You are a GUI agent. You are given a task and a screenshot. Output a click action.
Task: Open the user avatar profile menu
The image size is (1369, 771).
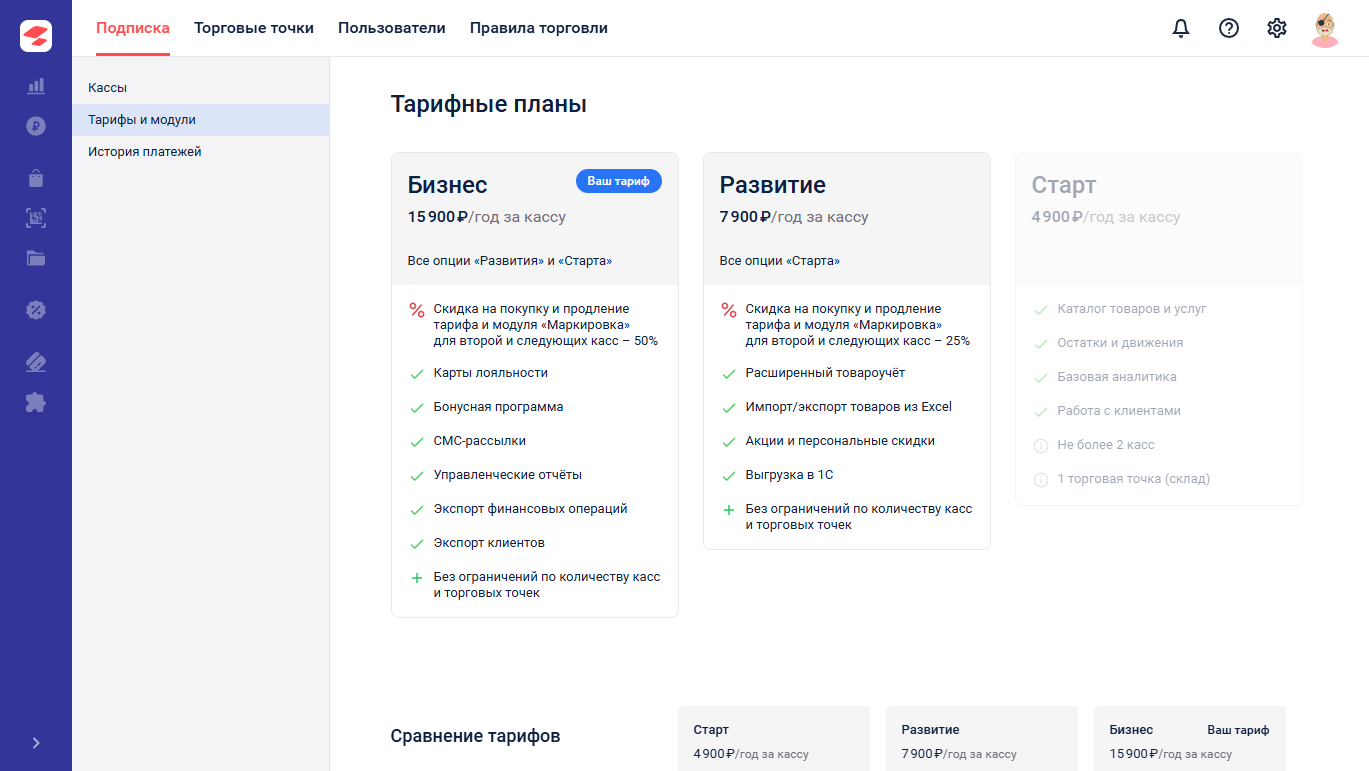1325,29
